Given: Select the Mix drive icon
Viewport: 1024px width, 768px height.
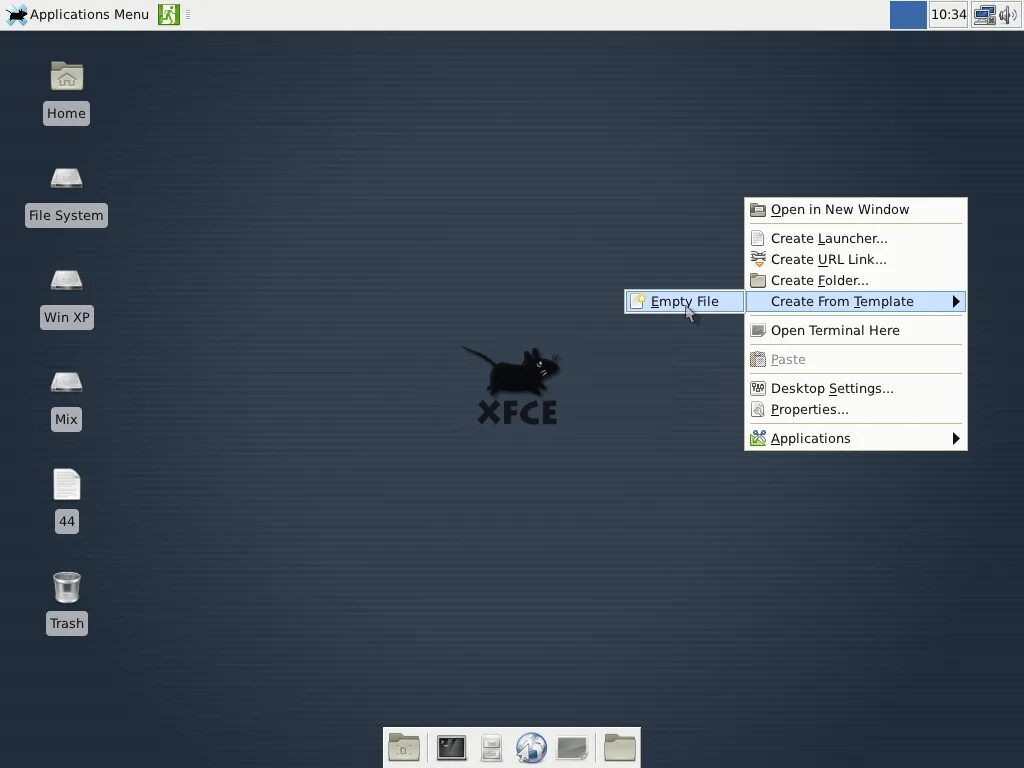Looking at the screenshot, I should click(x=67, y=382).
